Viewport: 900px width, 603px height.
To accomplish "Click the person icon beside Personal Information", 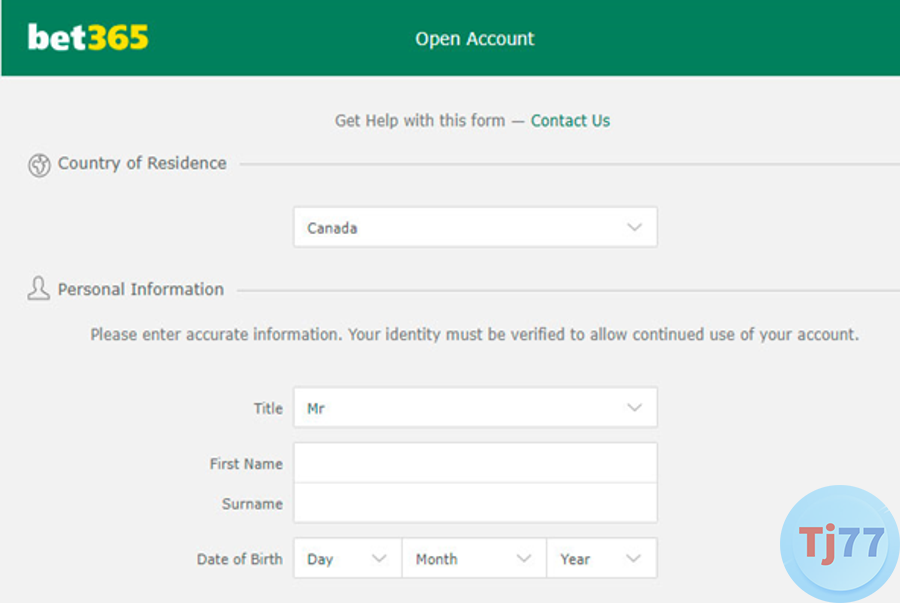I will (x=38, y=288).
